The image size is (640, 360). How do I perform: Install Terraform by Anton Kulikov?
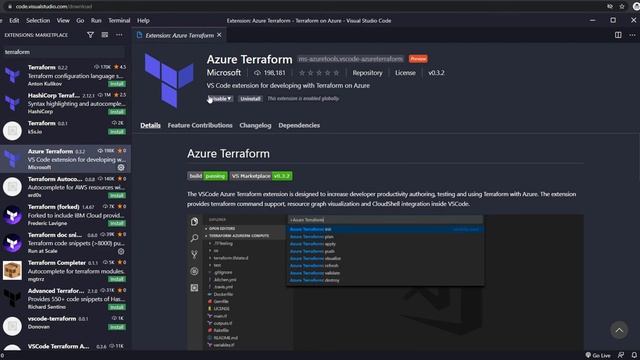(117, 84)
